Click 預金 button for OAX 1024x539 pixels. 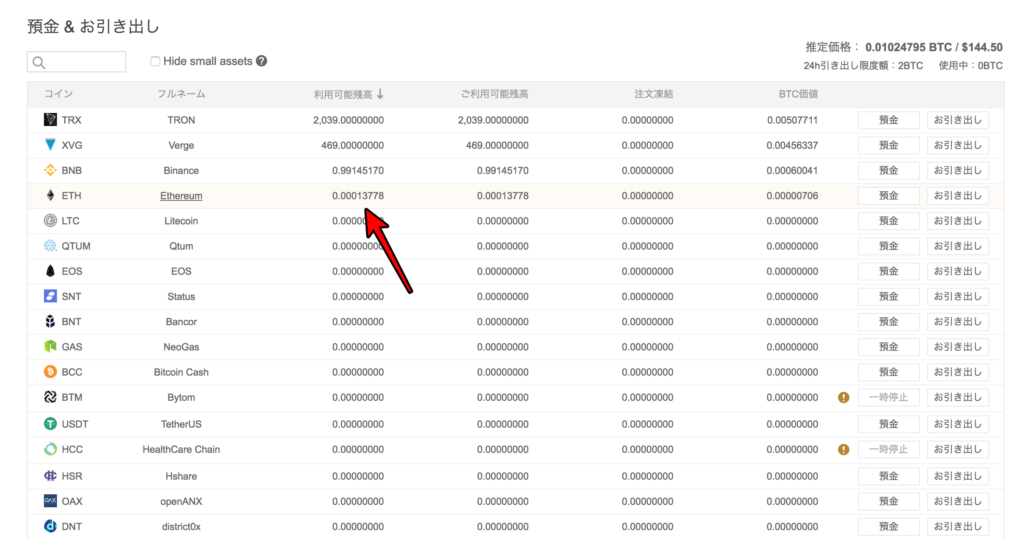pyautogui.click(x=888, y=501)
